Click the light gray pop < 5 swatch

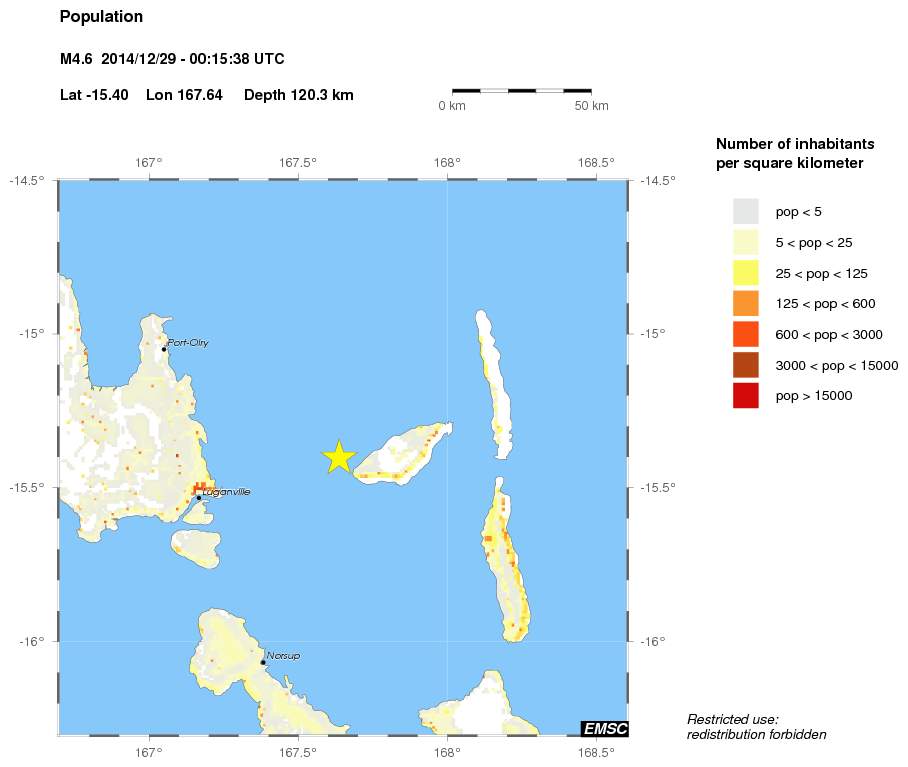(x=746, y=211)
